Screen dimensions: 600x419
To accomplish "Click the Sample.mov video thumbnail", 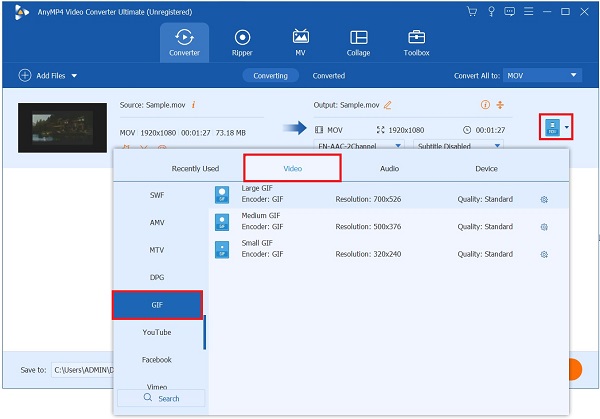I will click(x=62, y=127).
